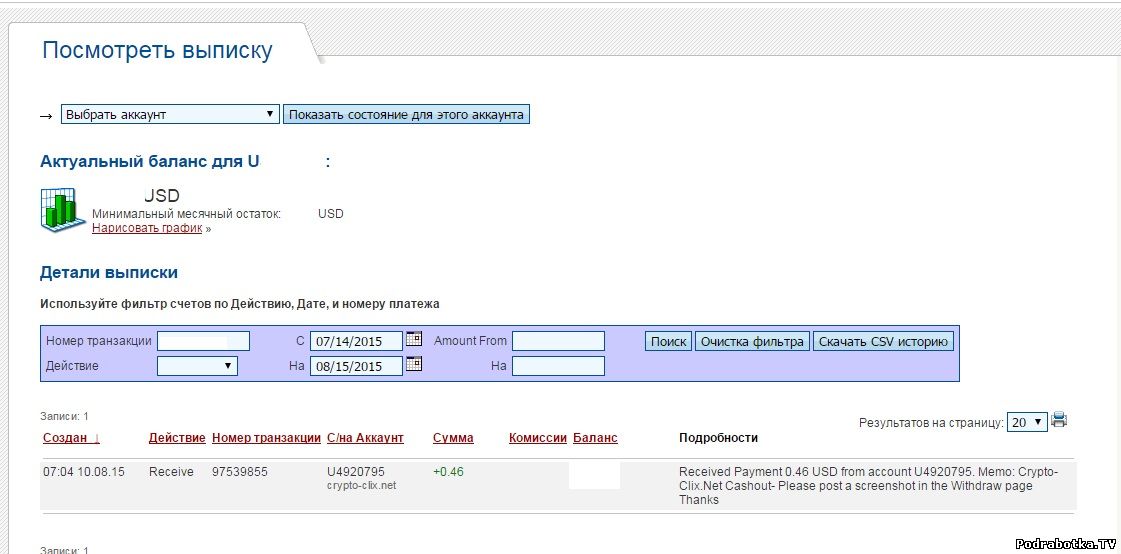Change results per page dropdown
Screen dimensions: 1121x554
(1027, 422)
